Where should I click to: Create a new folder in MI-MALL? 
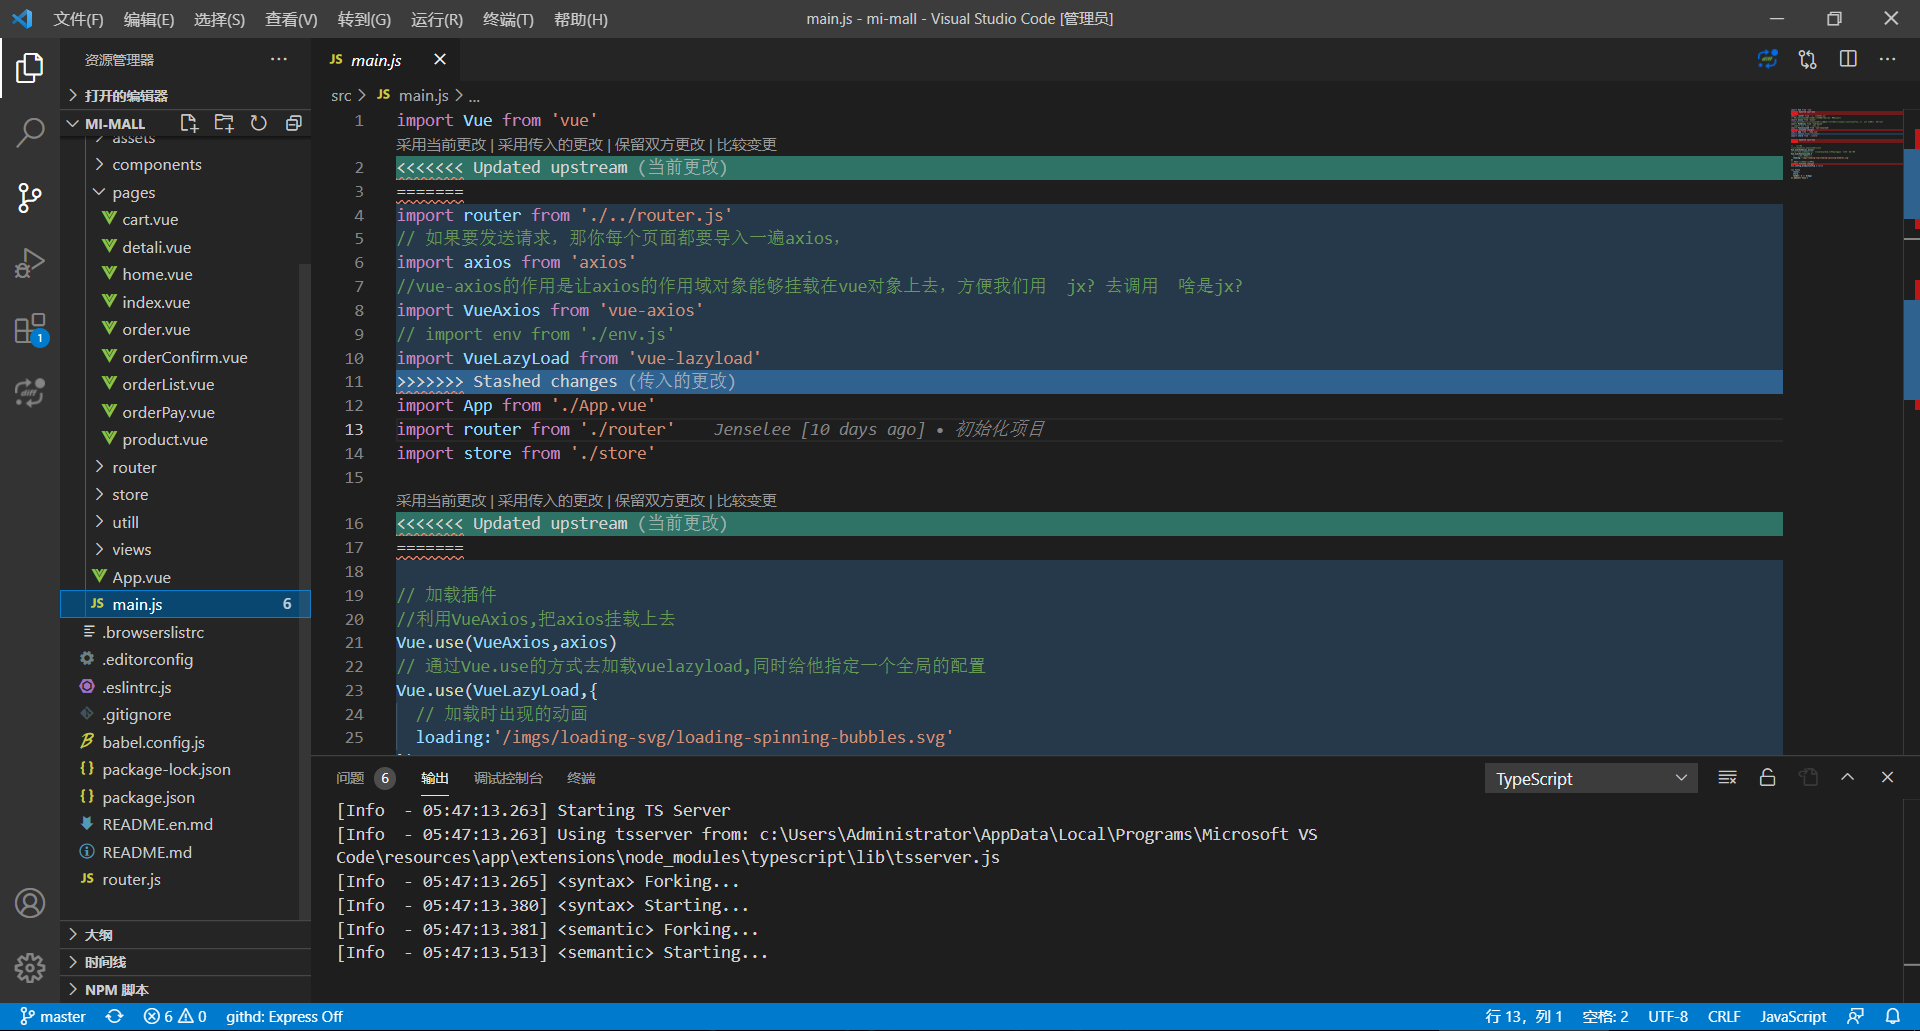point(224,123)
